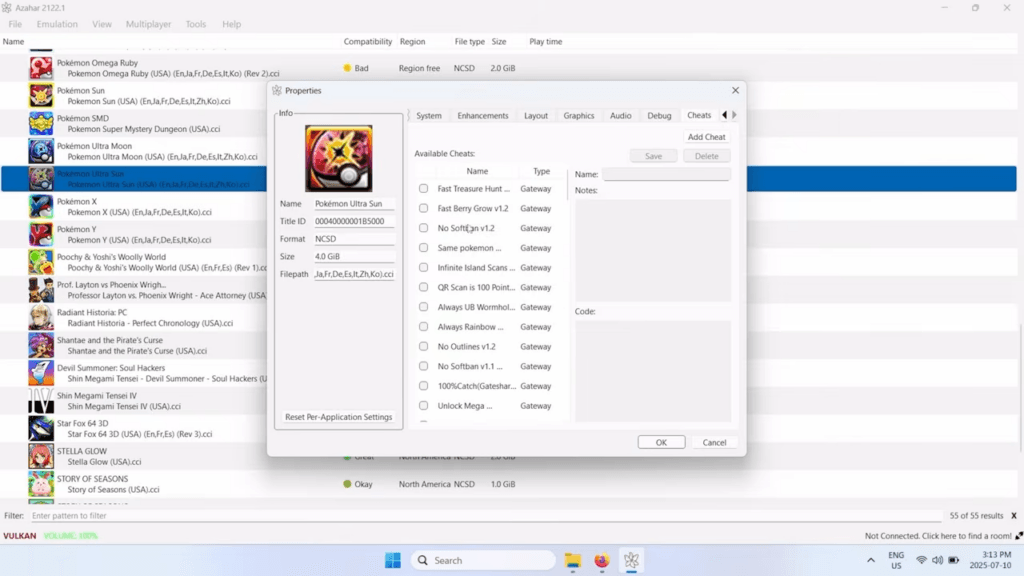Click the Pokémon SMD game icon
Viewport: 1024px width, 576px height.
tap(40, 123)
